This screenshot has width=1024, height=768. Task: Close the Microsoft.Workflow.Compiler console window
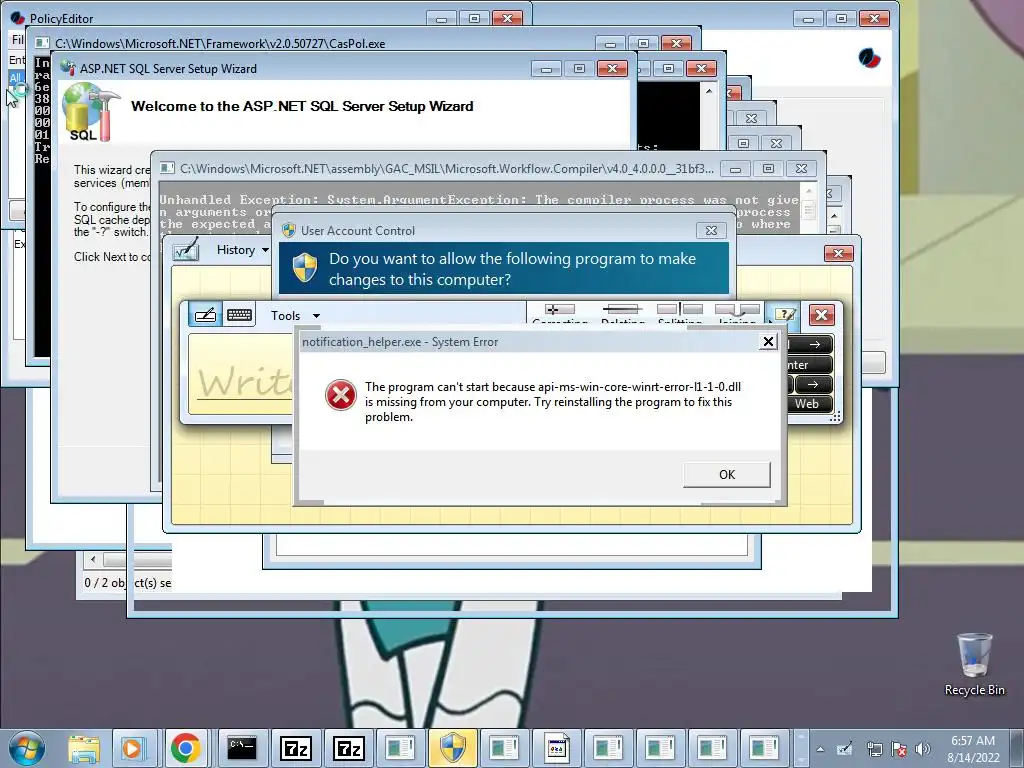[x=801, y=169]
